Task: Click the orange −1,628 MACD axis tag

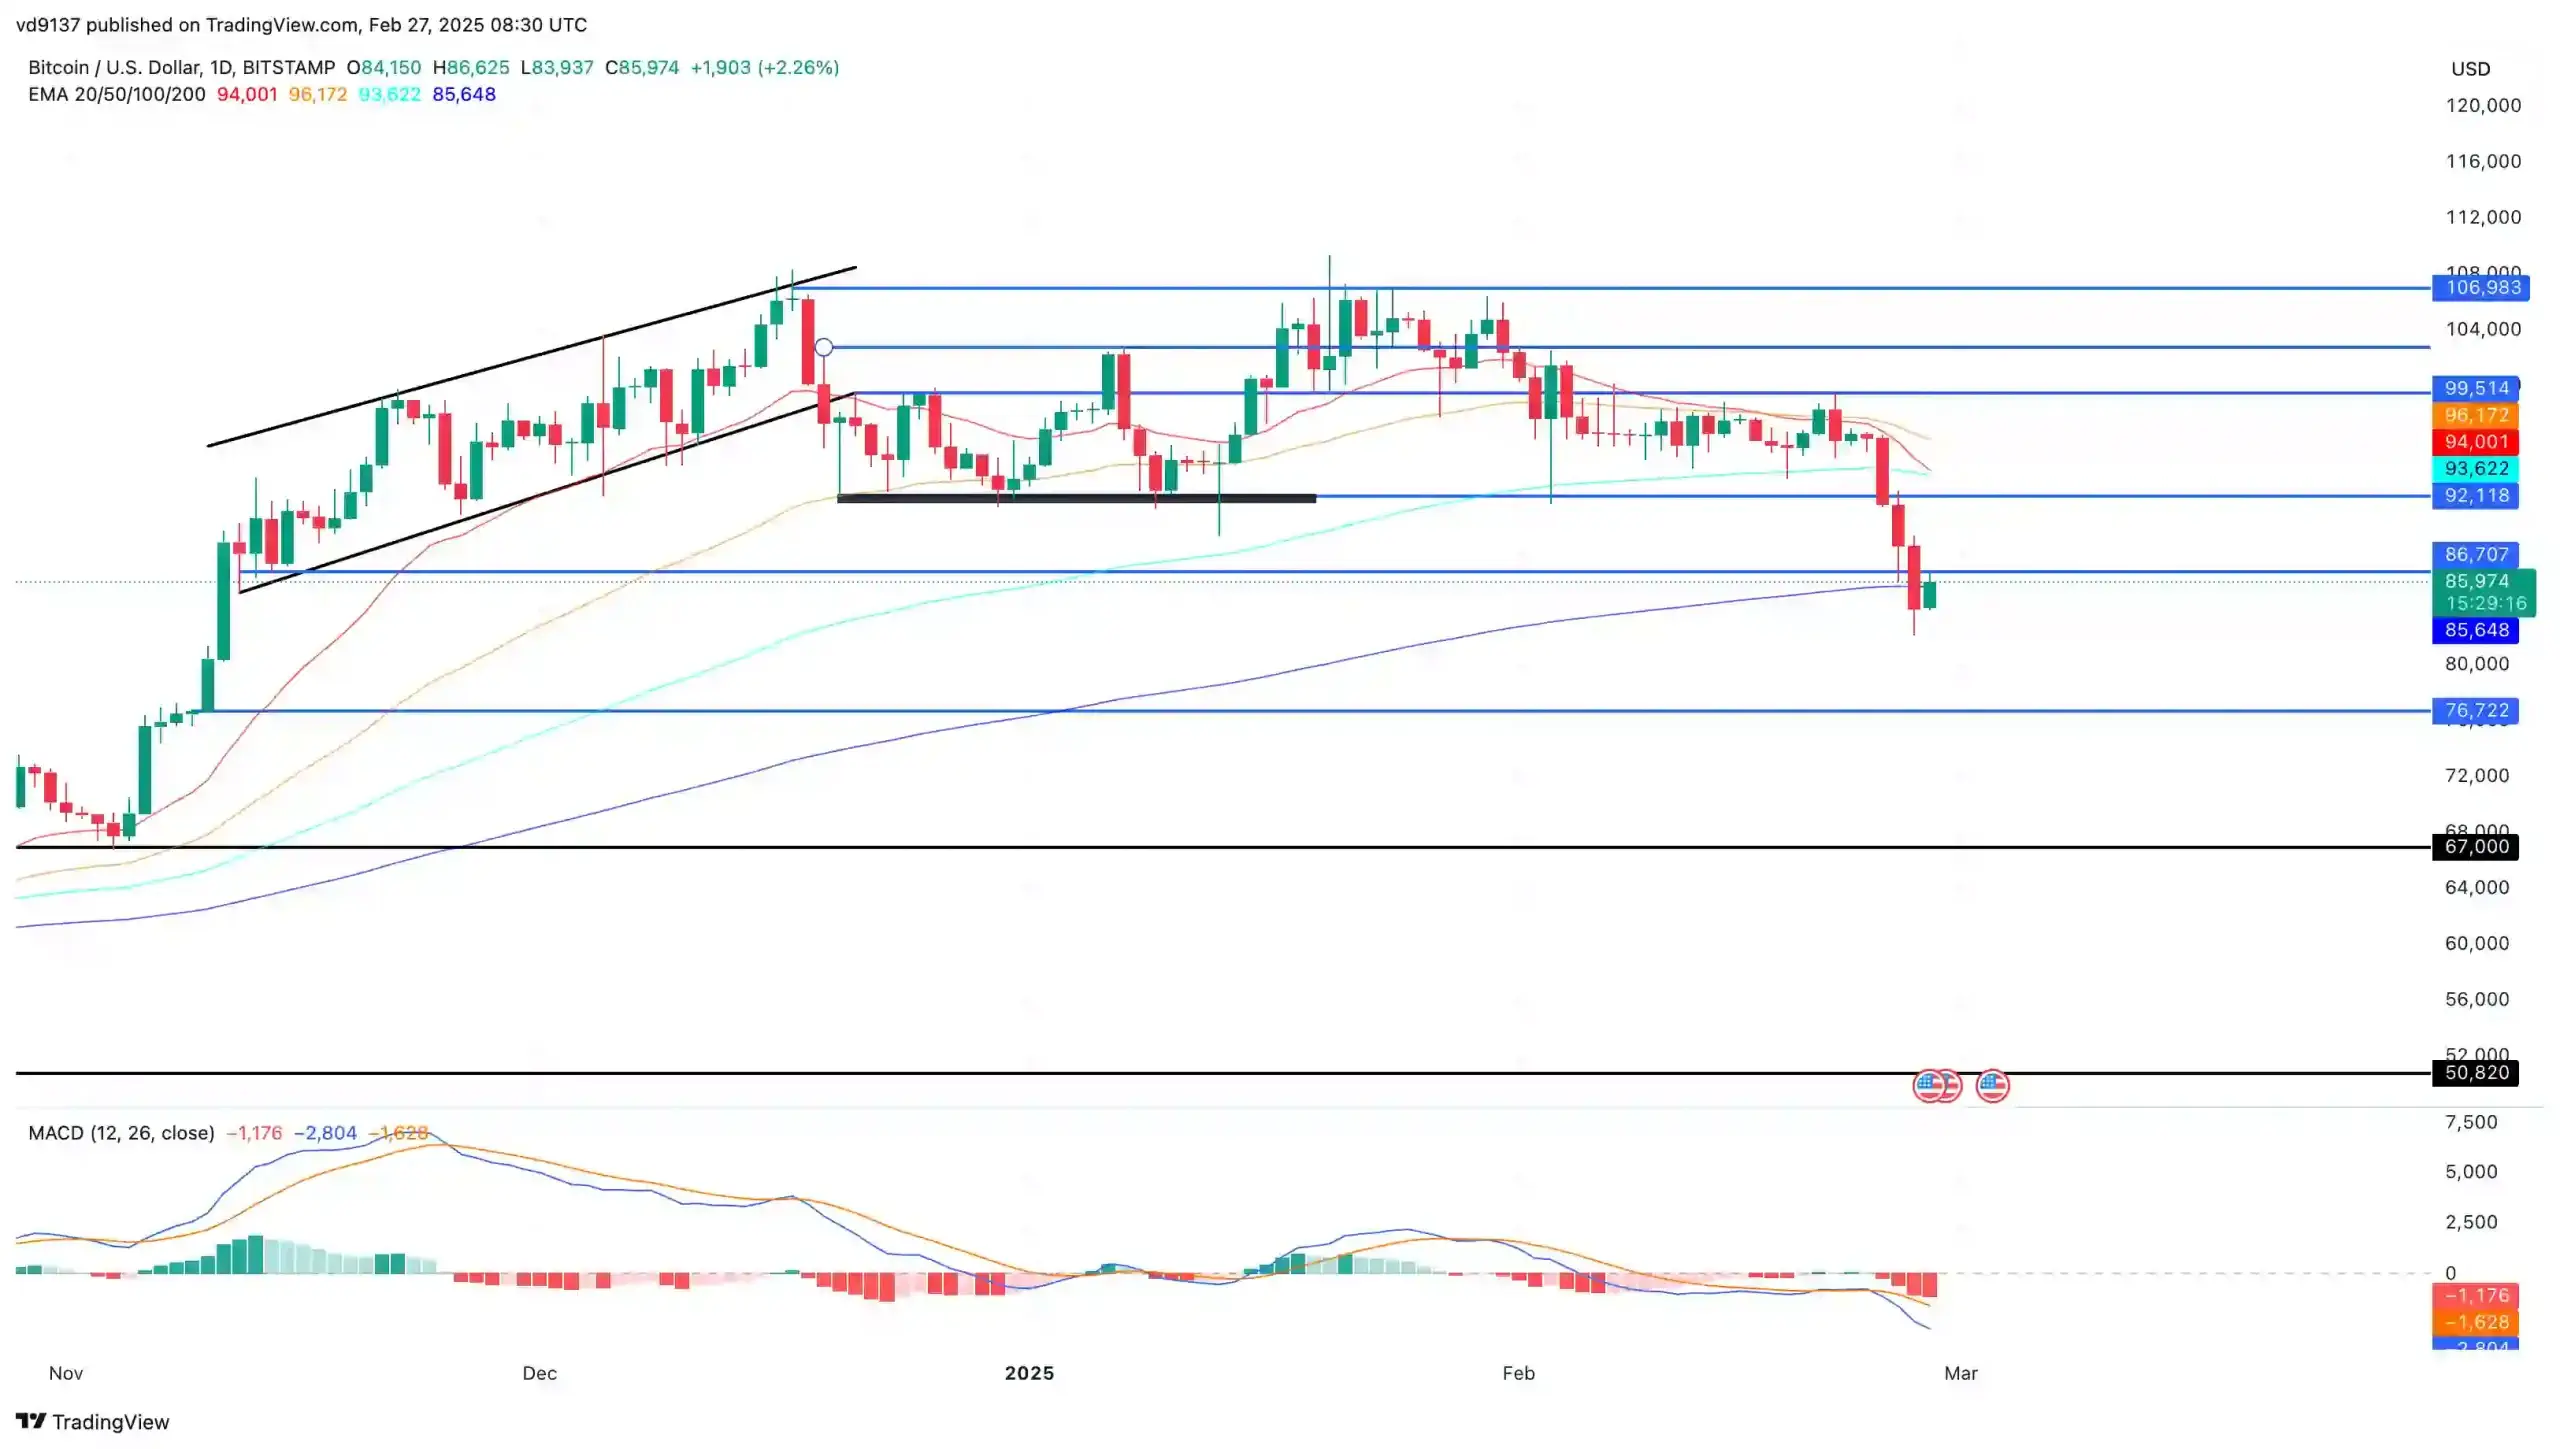Action: [2476, 1323]
